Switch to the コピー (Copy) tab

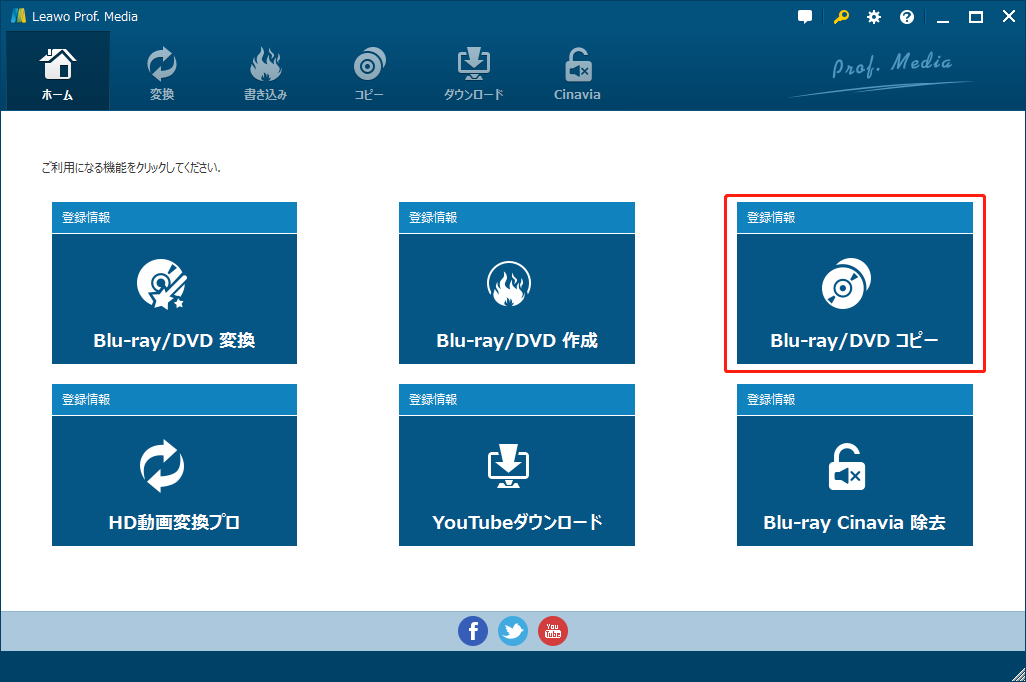[x=369, y=71]
